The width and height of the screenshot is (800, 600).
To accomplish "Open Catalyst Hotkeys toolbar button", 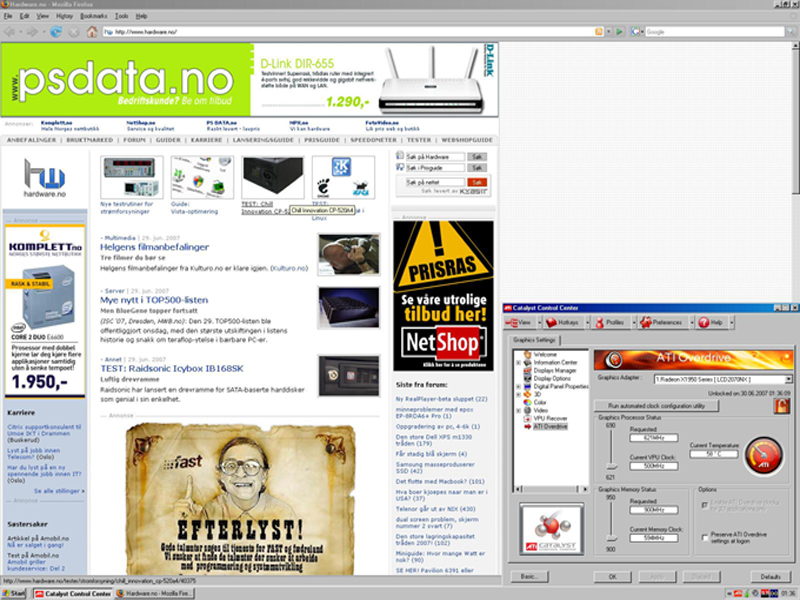I will (562, 322).
